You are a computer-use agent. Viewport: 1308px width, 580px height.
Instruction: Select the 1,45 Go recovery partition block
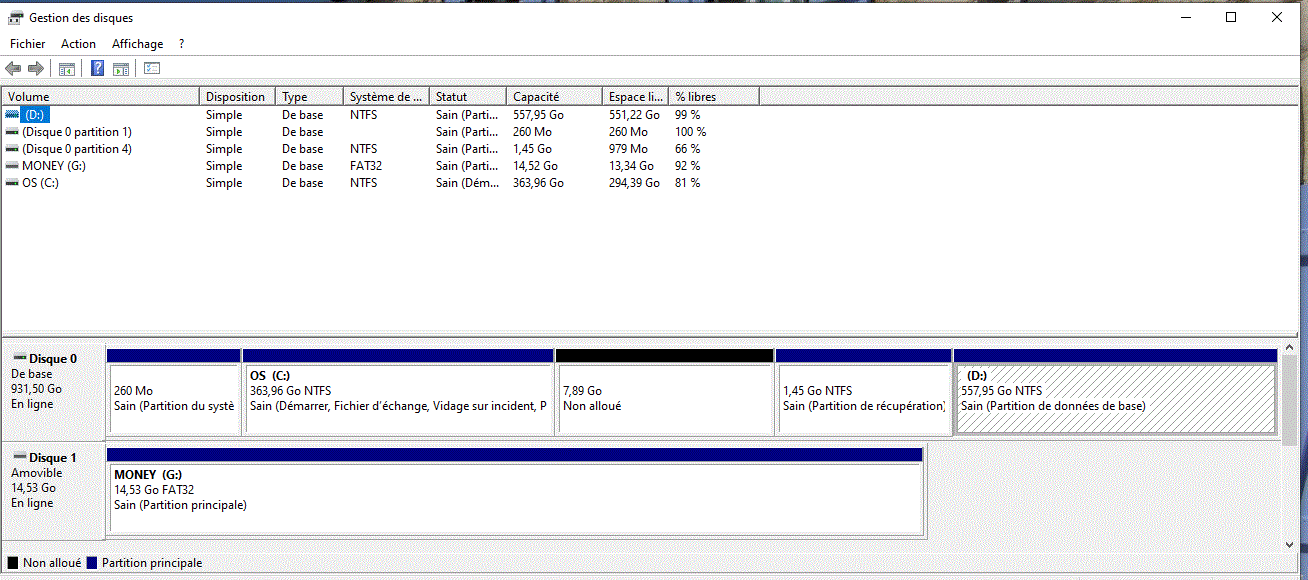point(864,392)
